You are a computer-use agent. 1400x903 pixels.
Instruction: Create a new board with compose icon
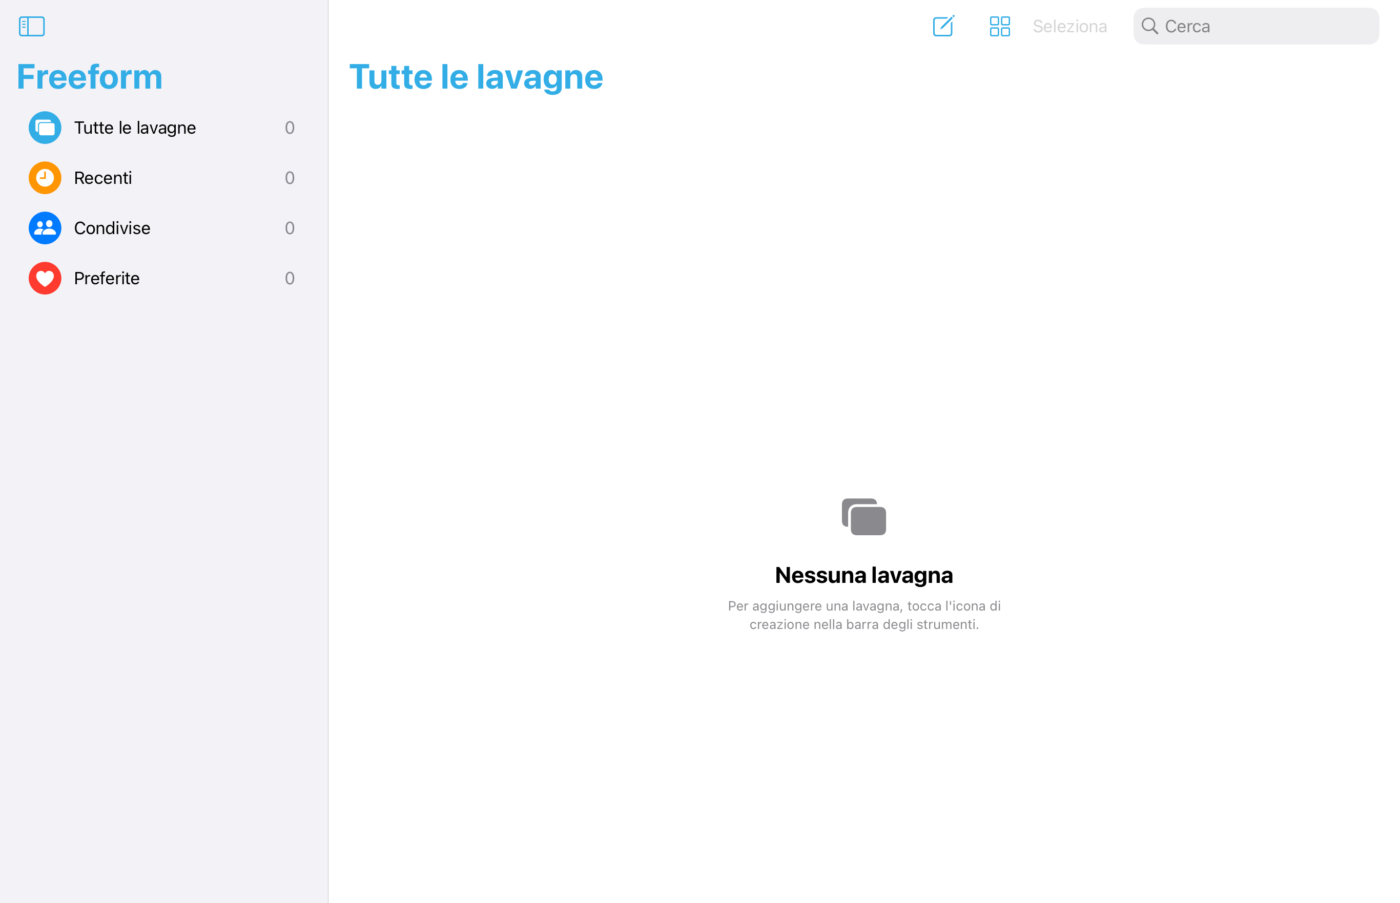(943, 26)
